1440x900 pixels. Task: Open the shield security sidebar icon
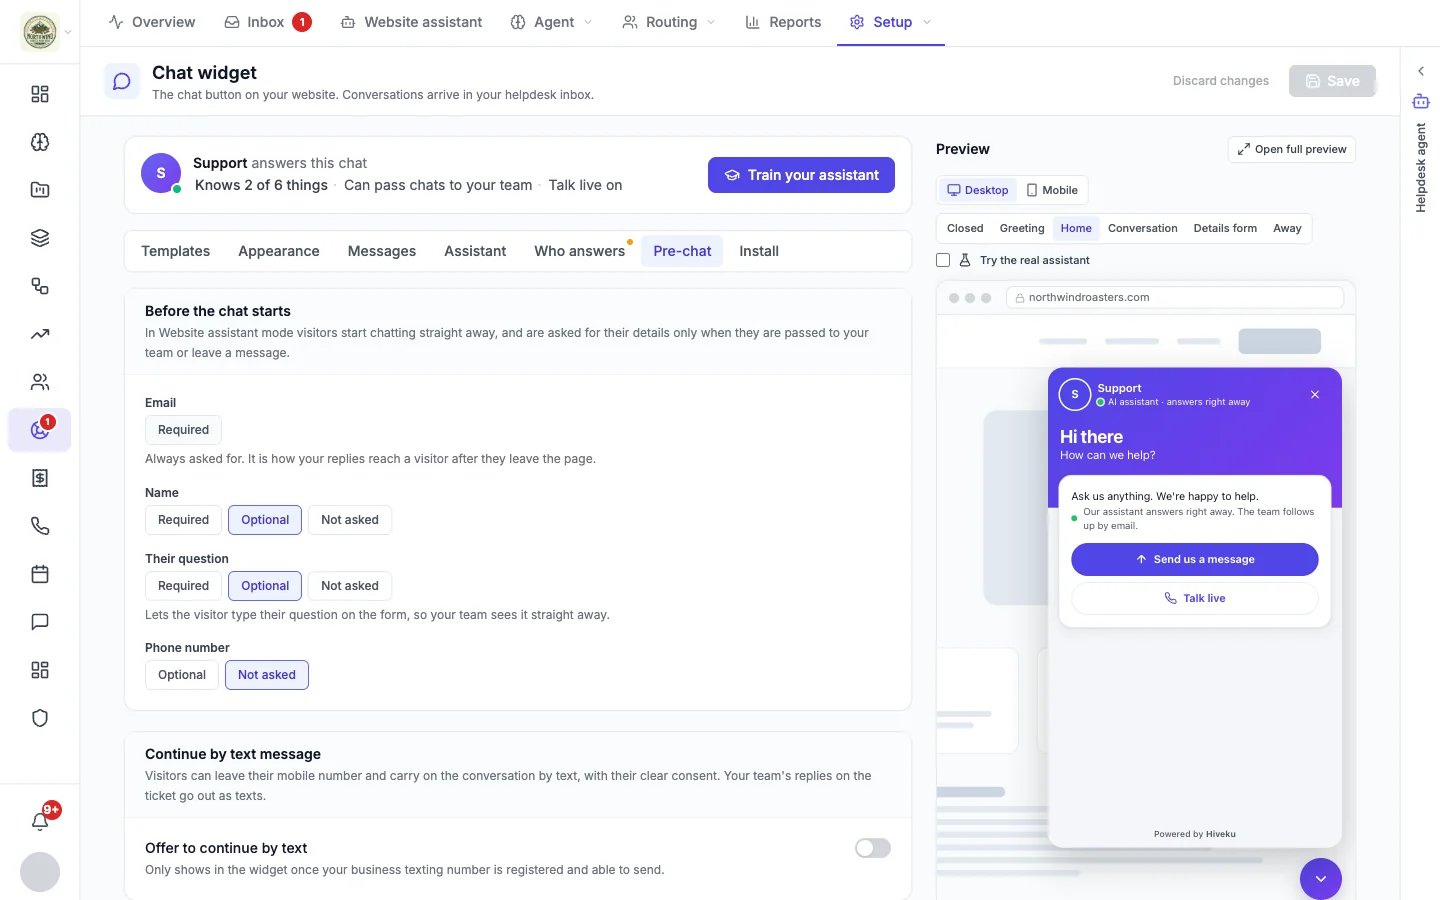tap(40, 718)
